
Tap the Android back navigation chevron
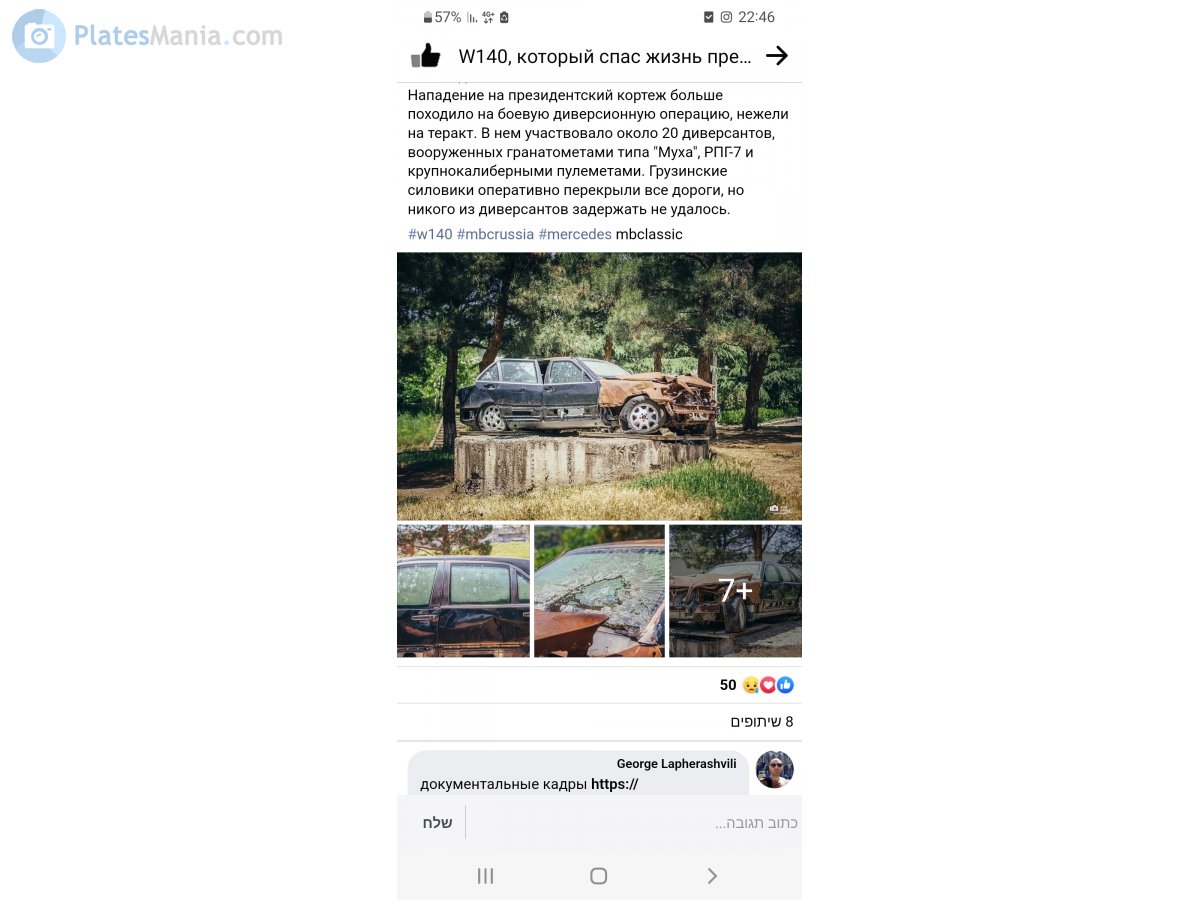tap(712, 876)
